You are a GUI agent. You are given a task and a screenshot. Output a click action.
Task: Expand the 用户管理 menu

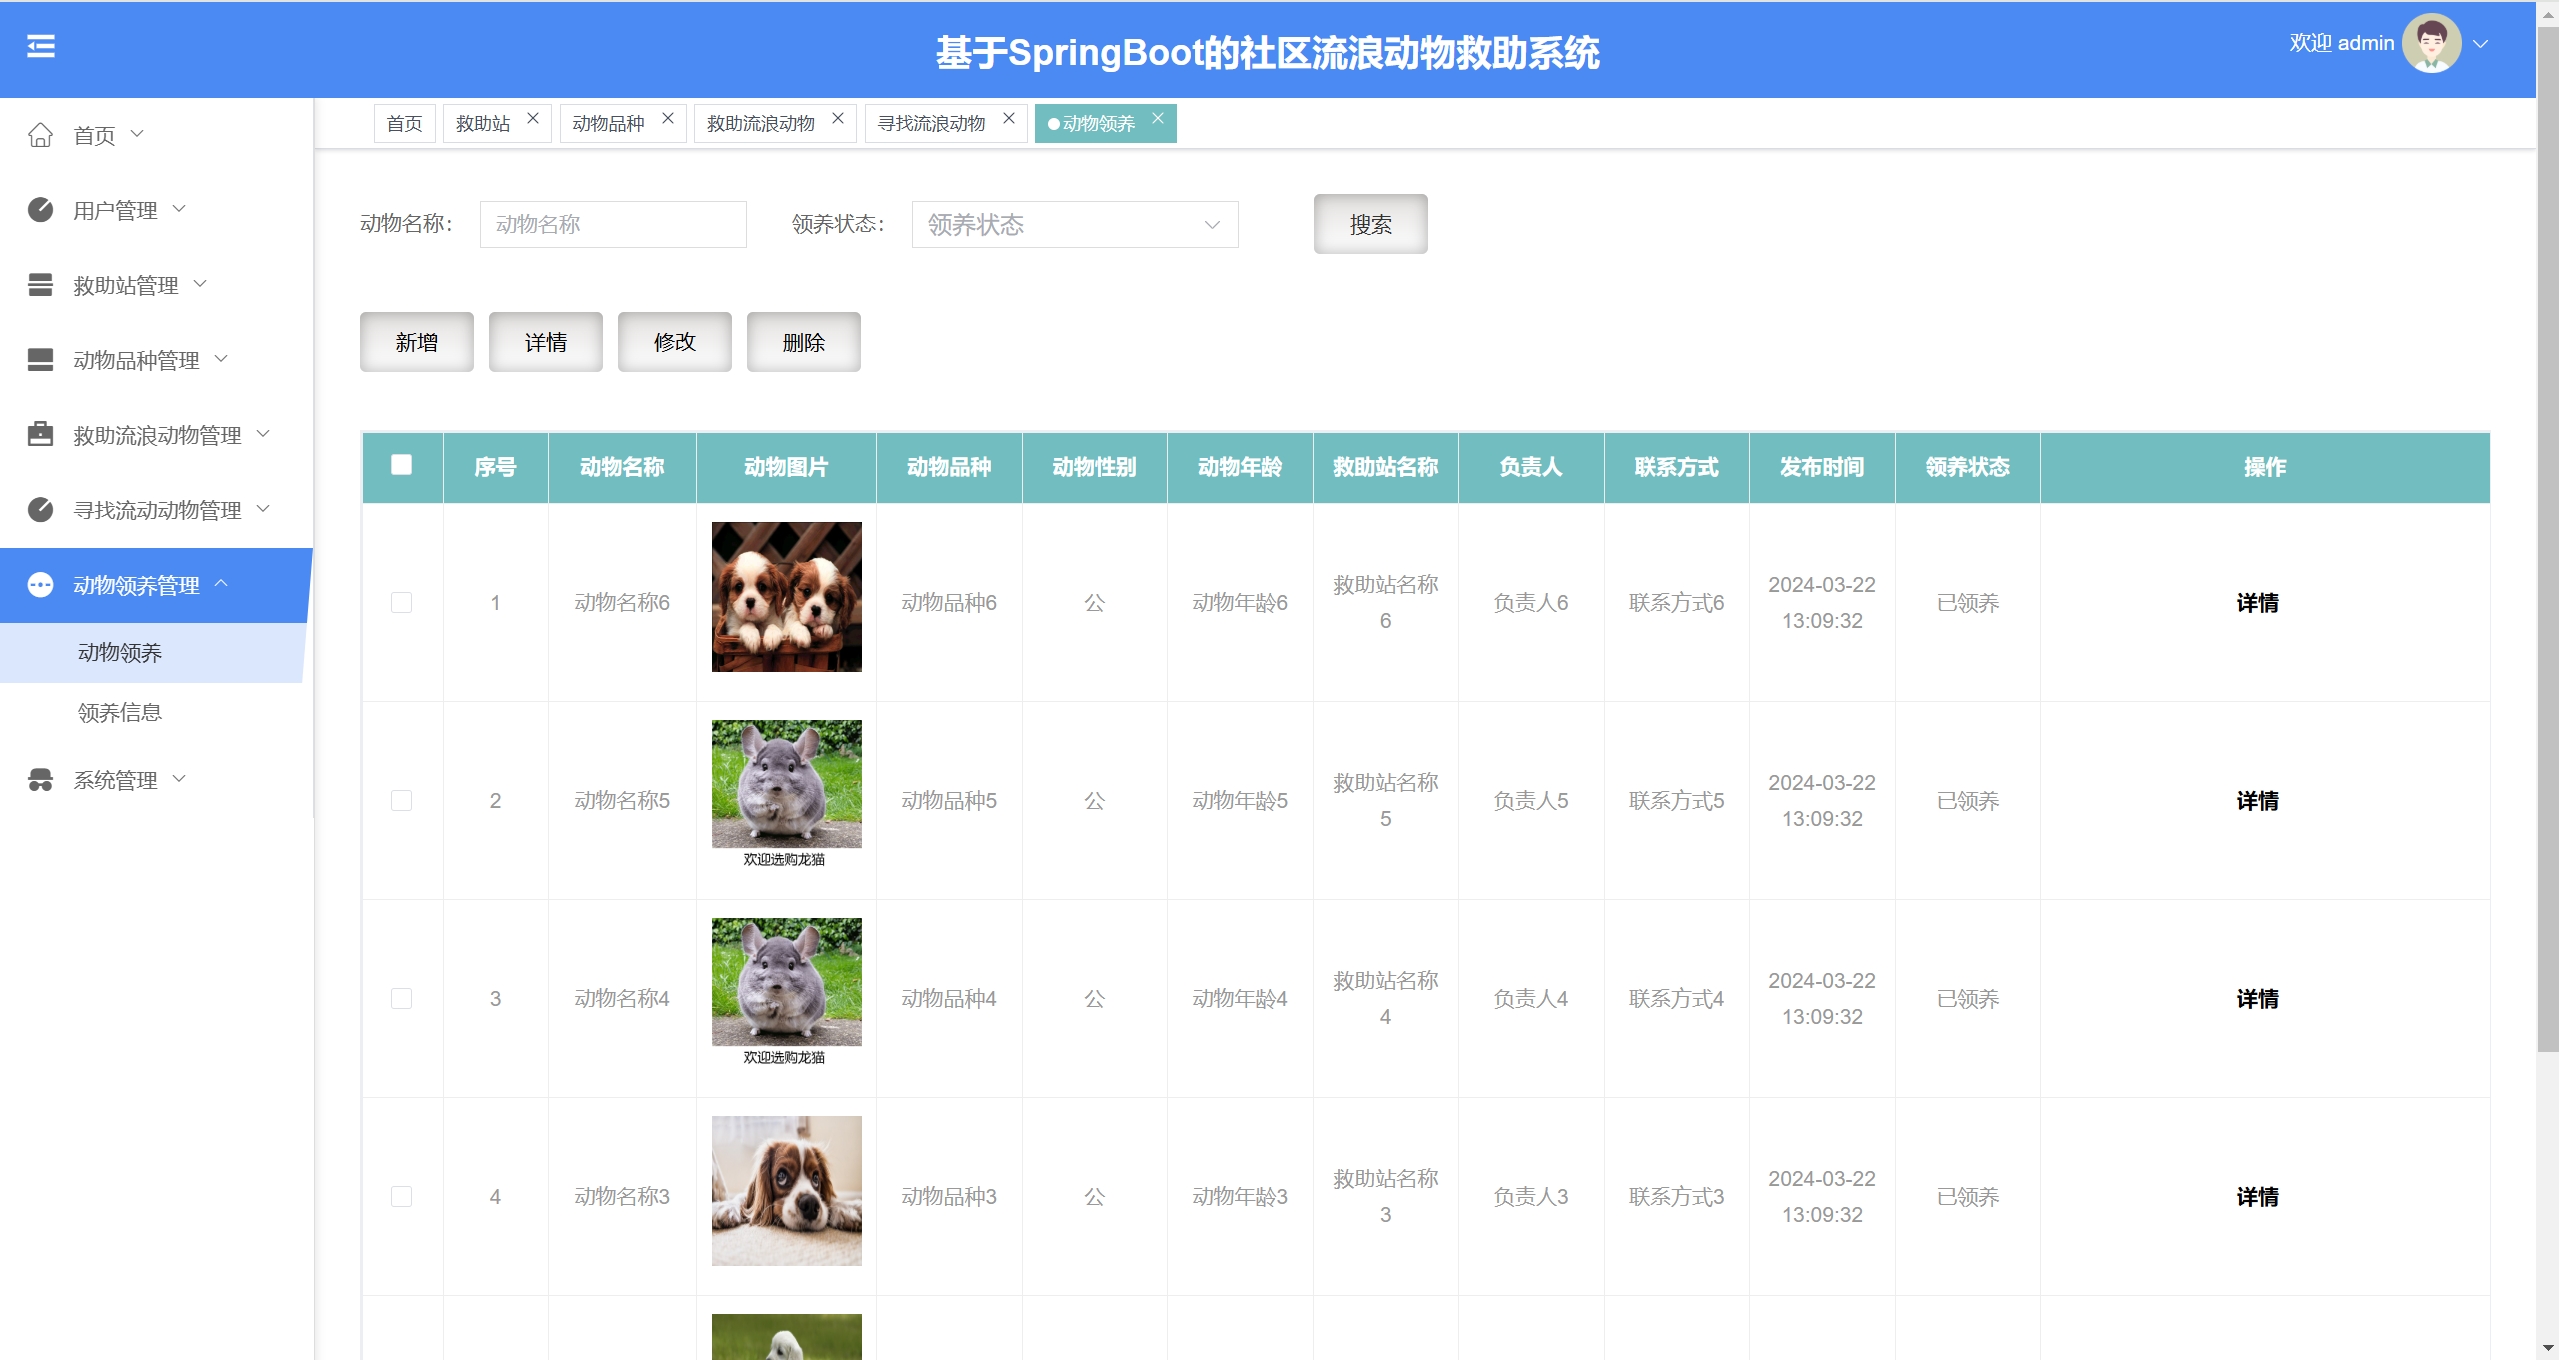(180, 208)
